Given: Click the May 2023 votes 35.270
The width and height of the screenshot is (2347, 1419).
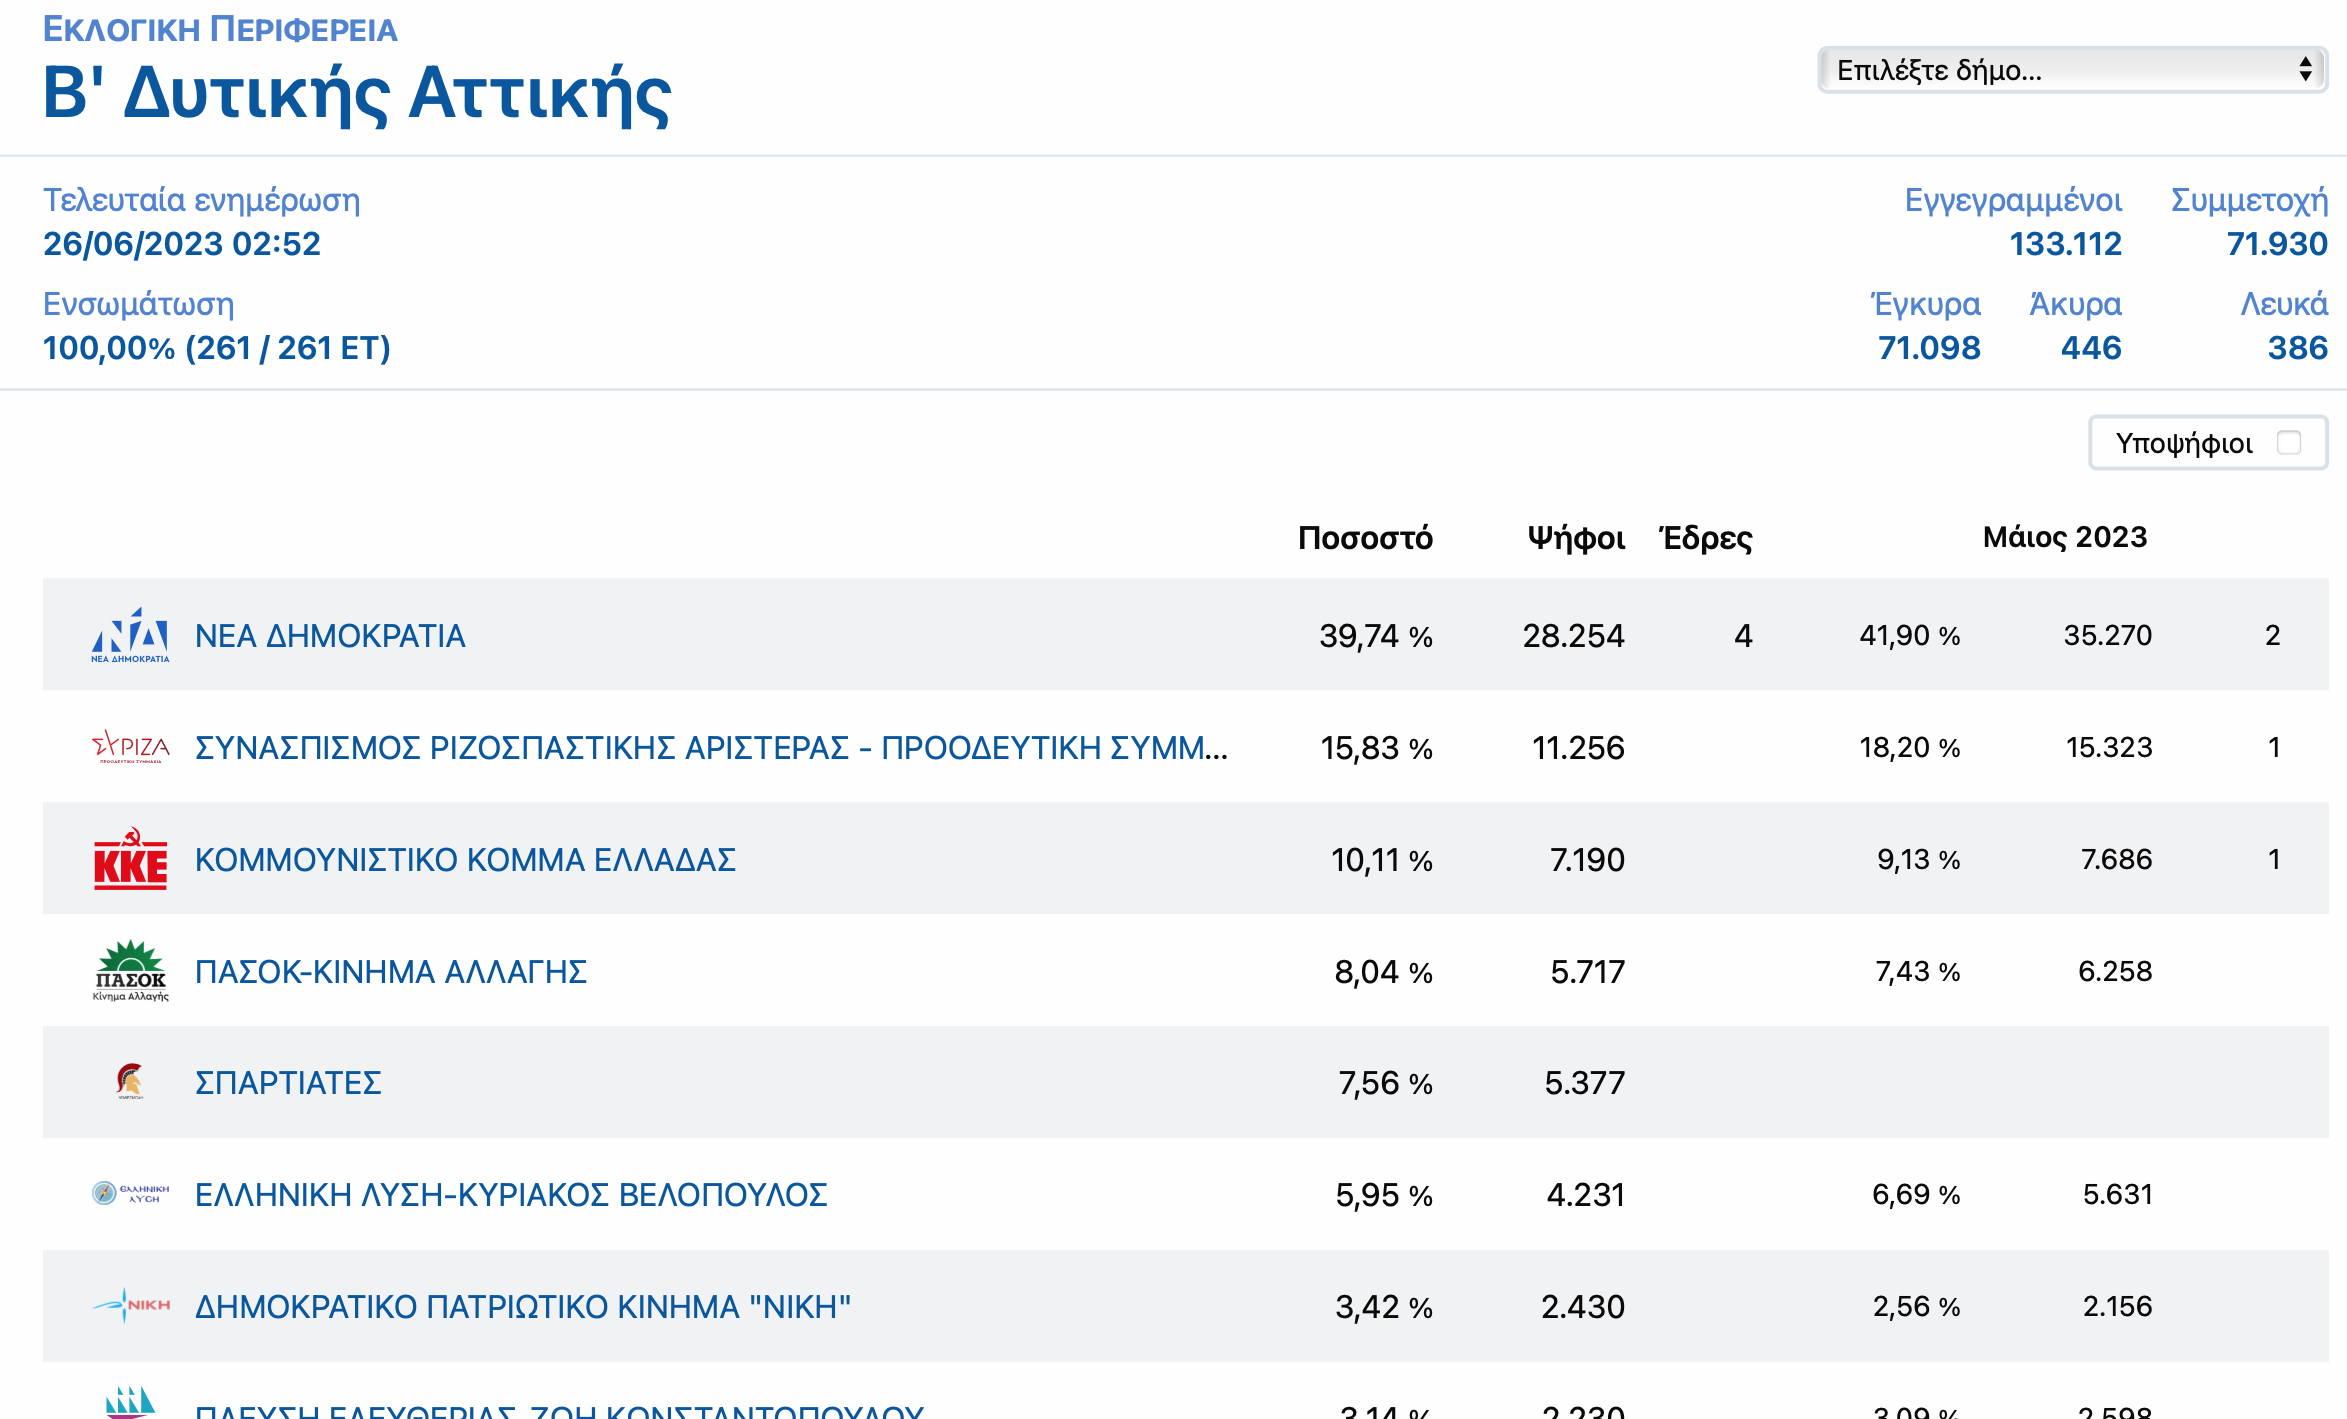Looking at the screenshot, I should [x=2108, y=635].
